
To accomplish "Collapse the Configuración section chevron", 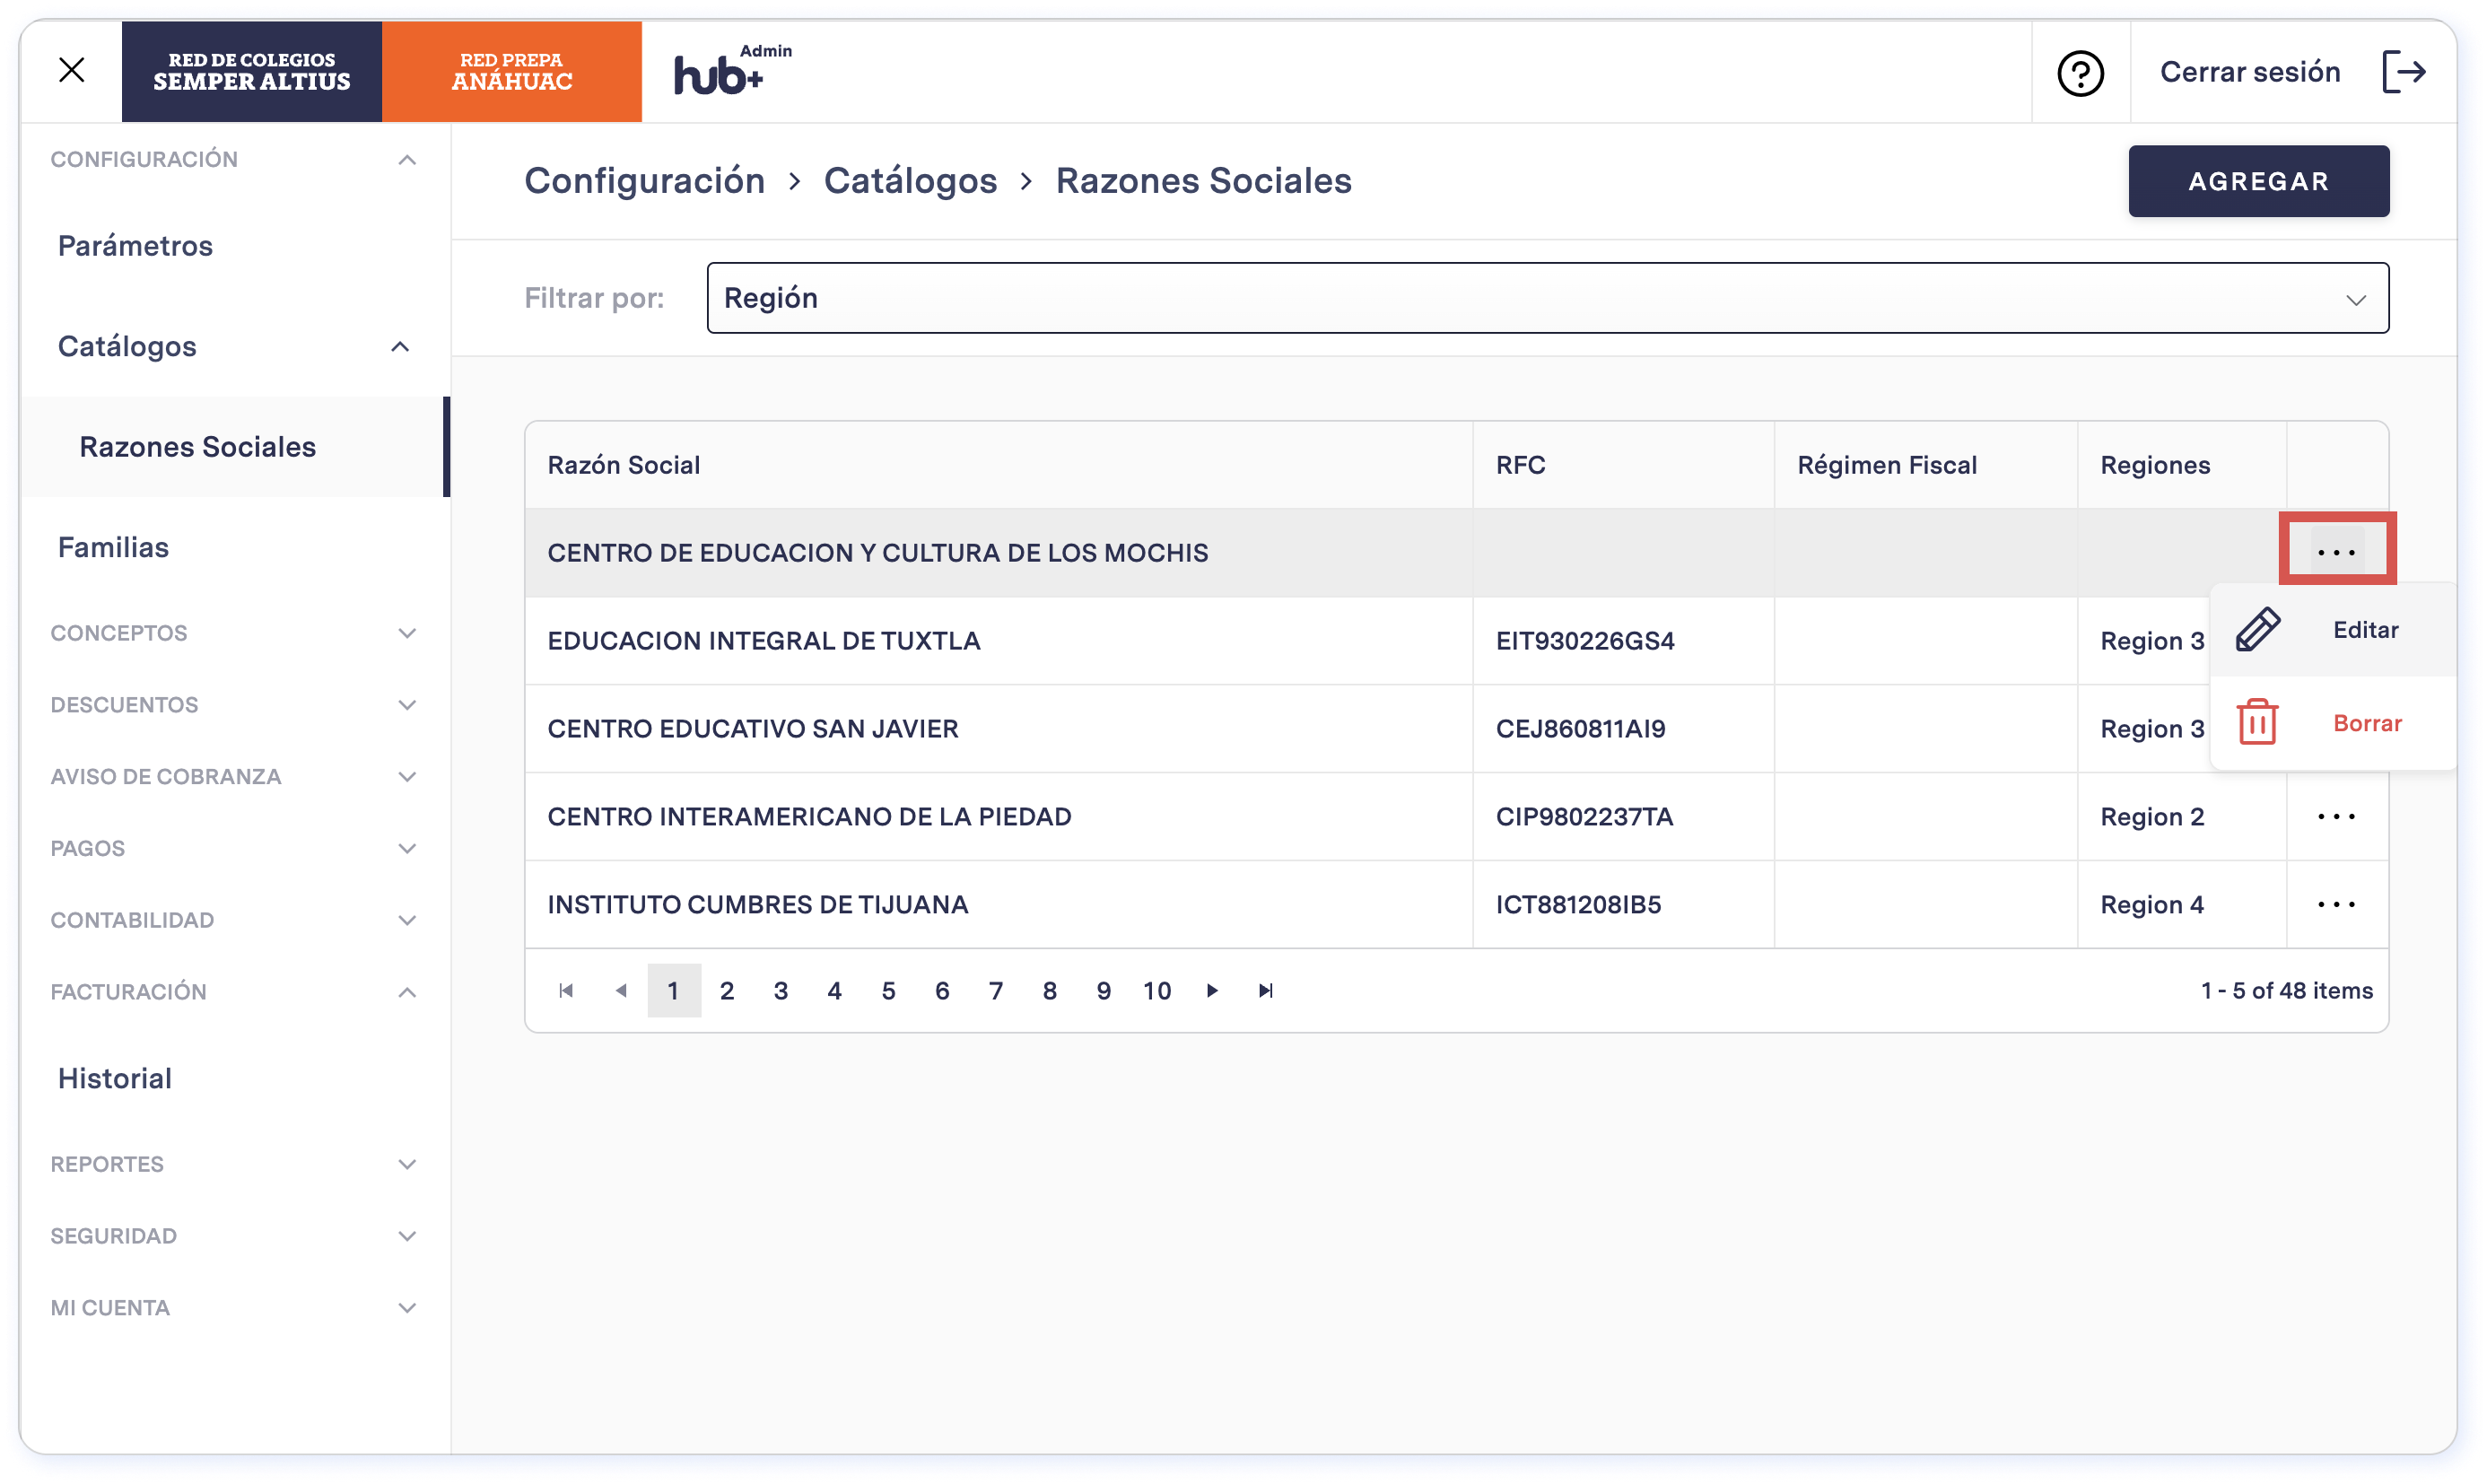I will click(x=406, y=160).
